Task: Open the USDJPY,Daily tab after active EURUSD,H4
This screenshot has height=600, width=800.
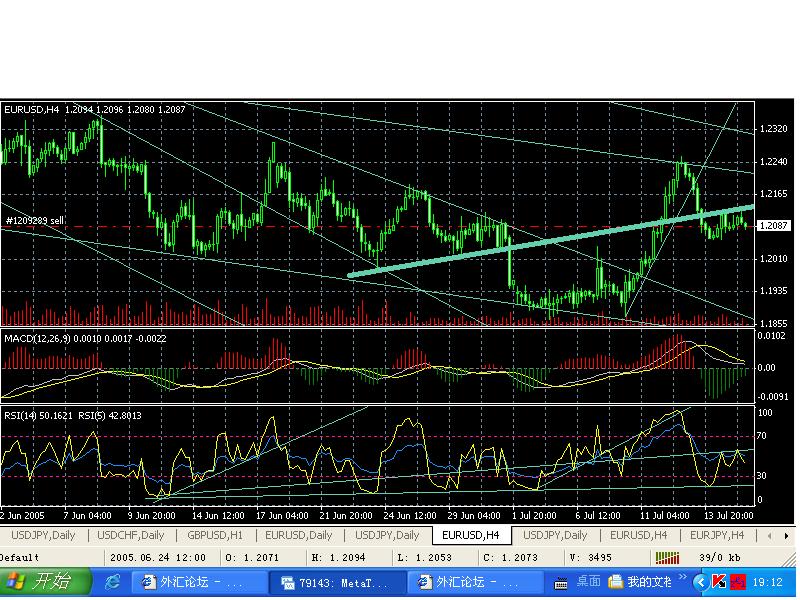Action: [555, 536]
